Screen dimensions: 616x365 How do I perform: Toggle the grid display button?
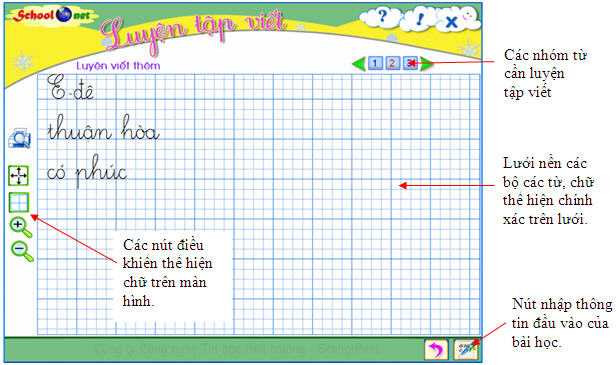[x=18, y=203]
